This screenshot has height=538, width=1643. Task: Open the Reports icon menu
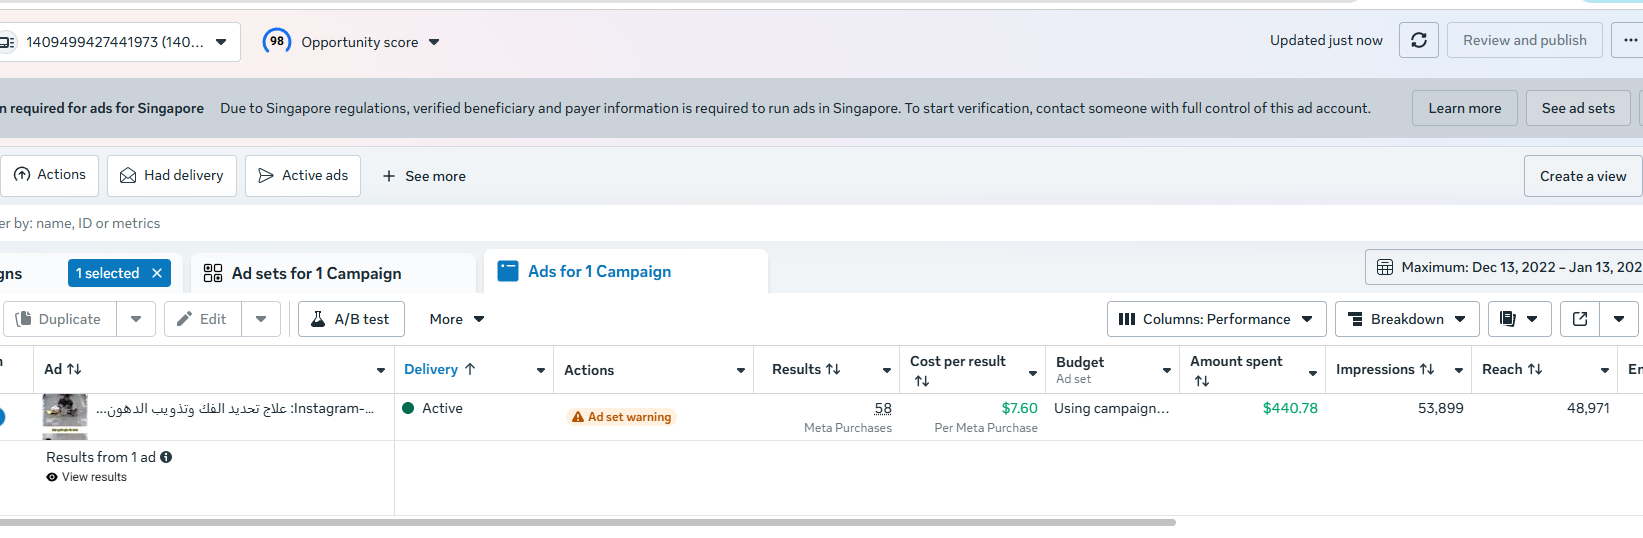tap(1519, 319)
